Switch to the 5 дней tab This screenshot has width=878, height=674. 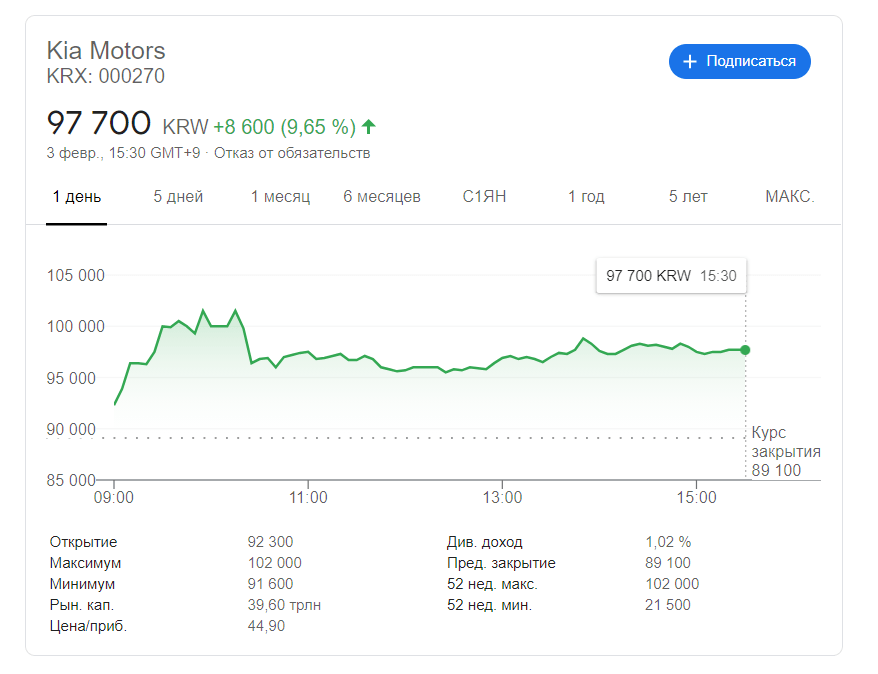[178, 196]
